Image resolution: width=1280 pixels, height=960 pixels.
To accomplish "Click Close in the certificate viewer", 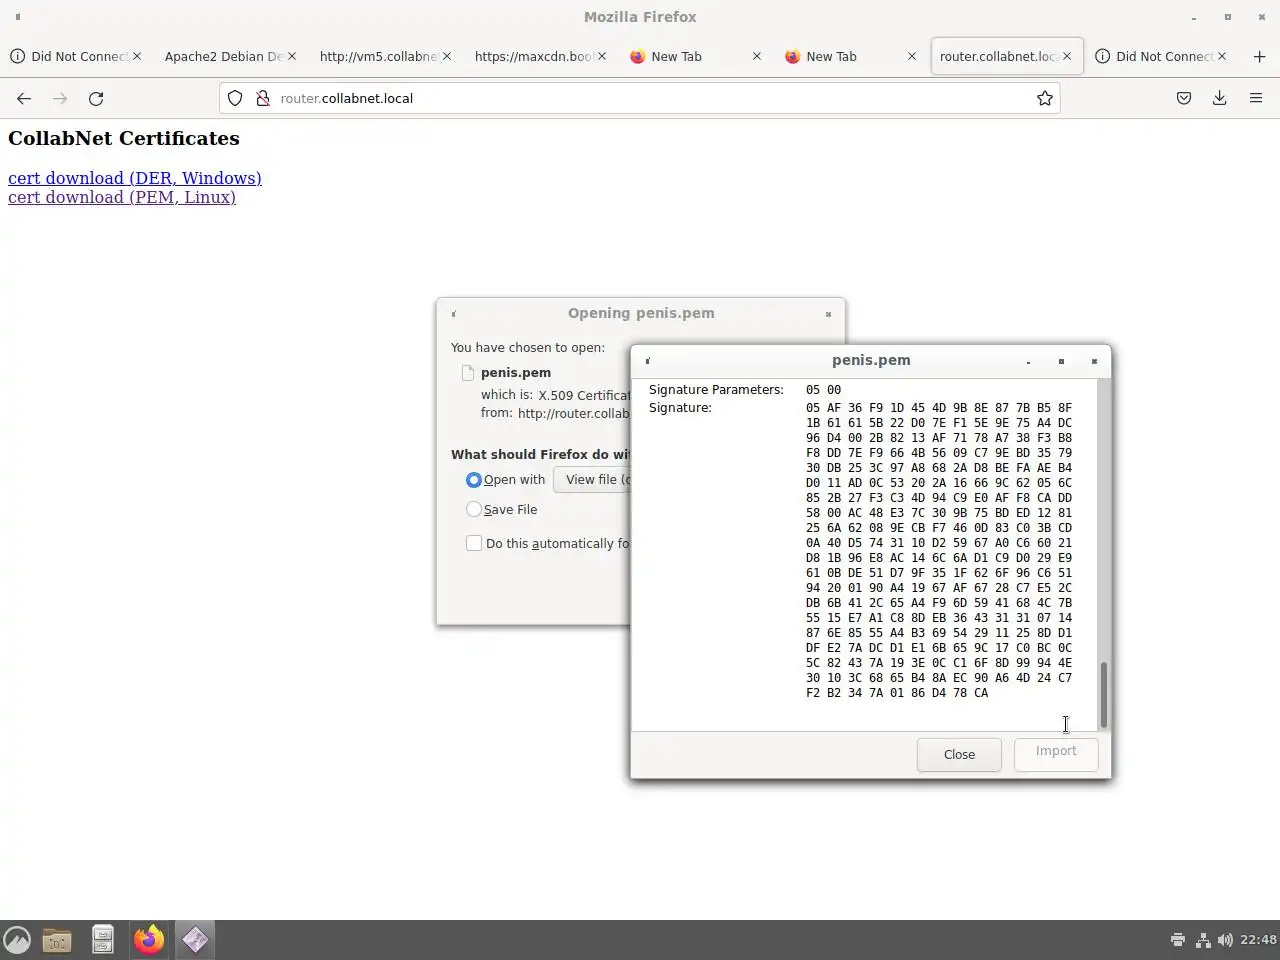I will click(x=959, y=754).
